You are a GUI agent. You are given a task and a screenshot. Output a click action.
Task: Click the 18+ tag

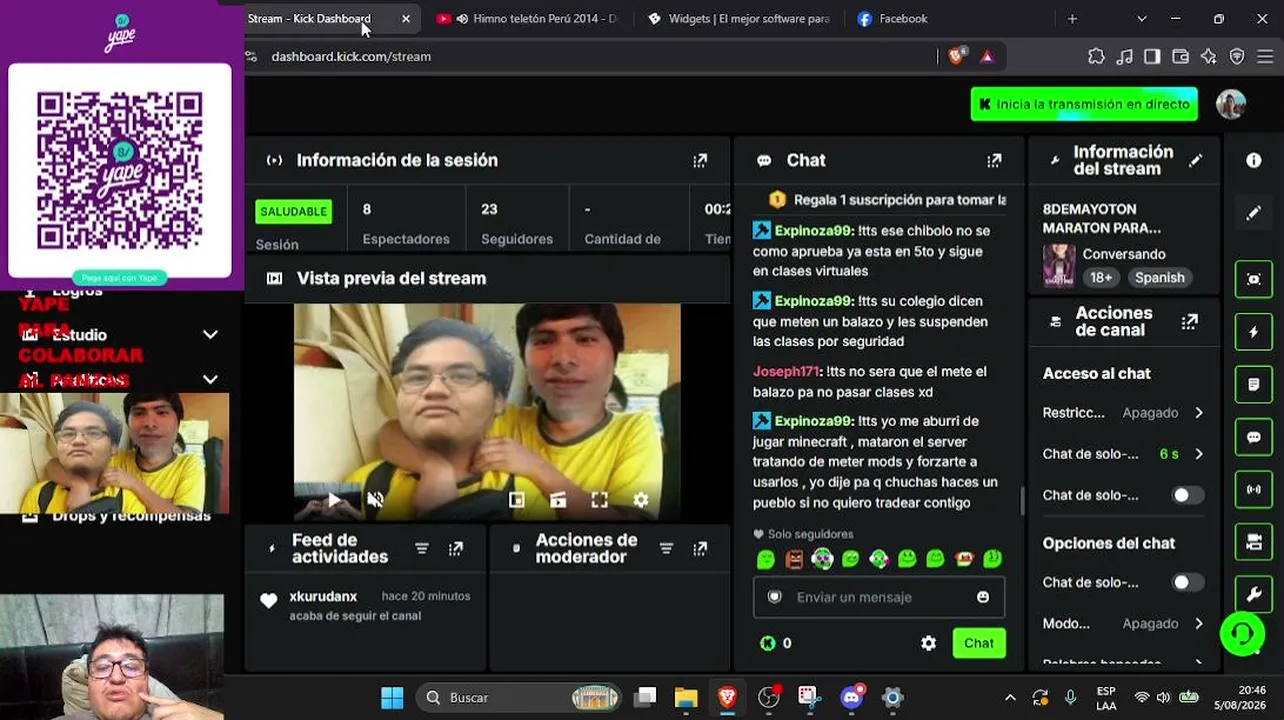click(x=1101, y=278)
